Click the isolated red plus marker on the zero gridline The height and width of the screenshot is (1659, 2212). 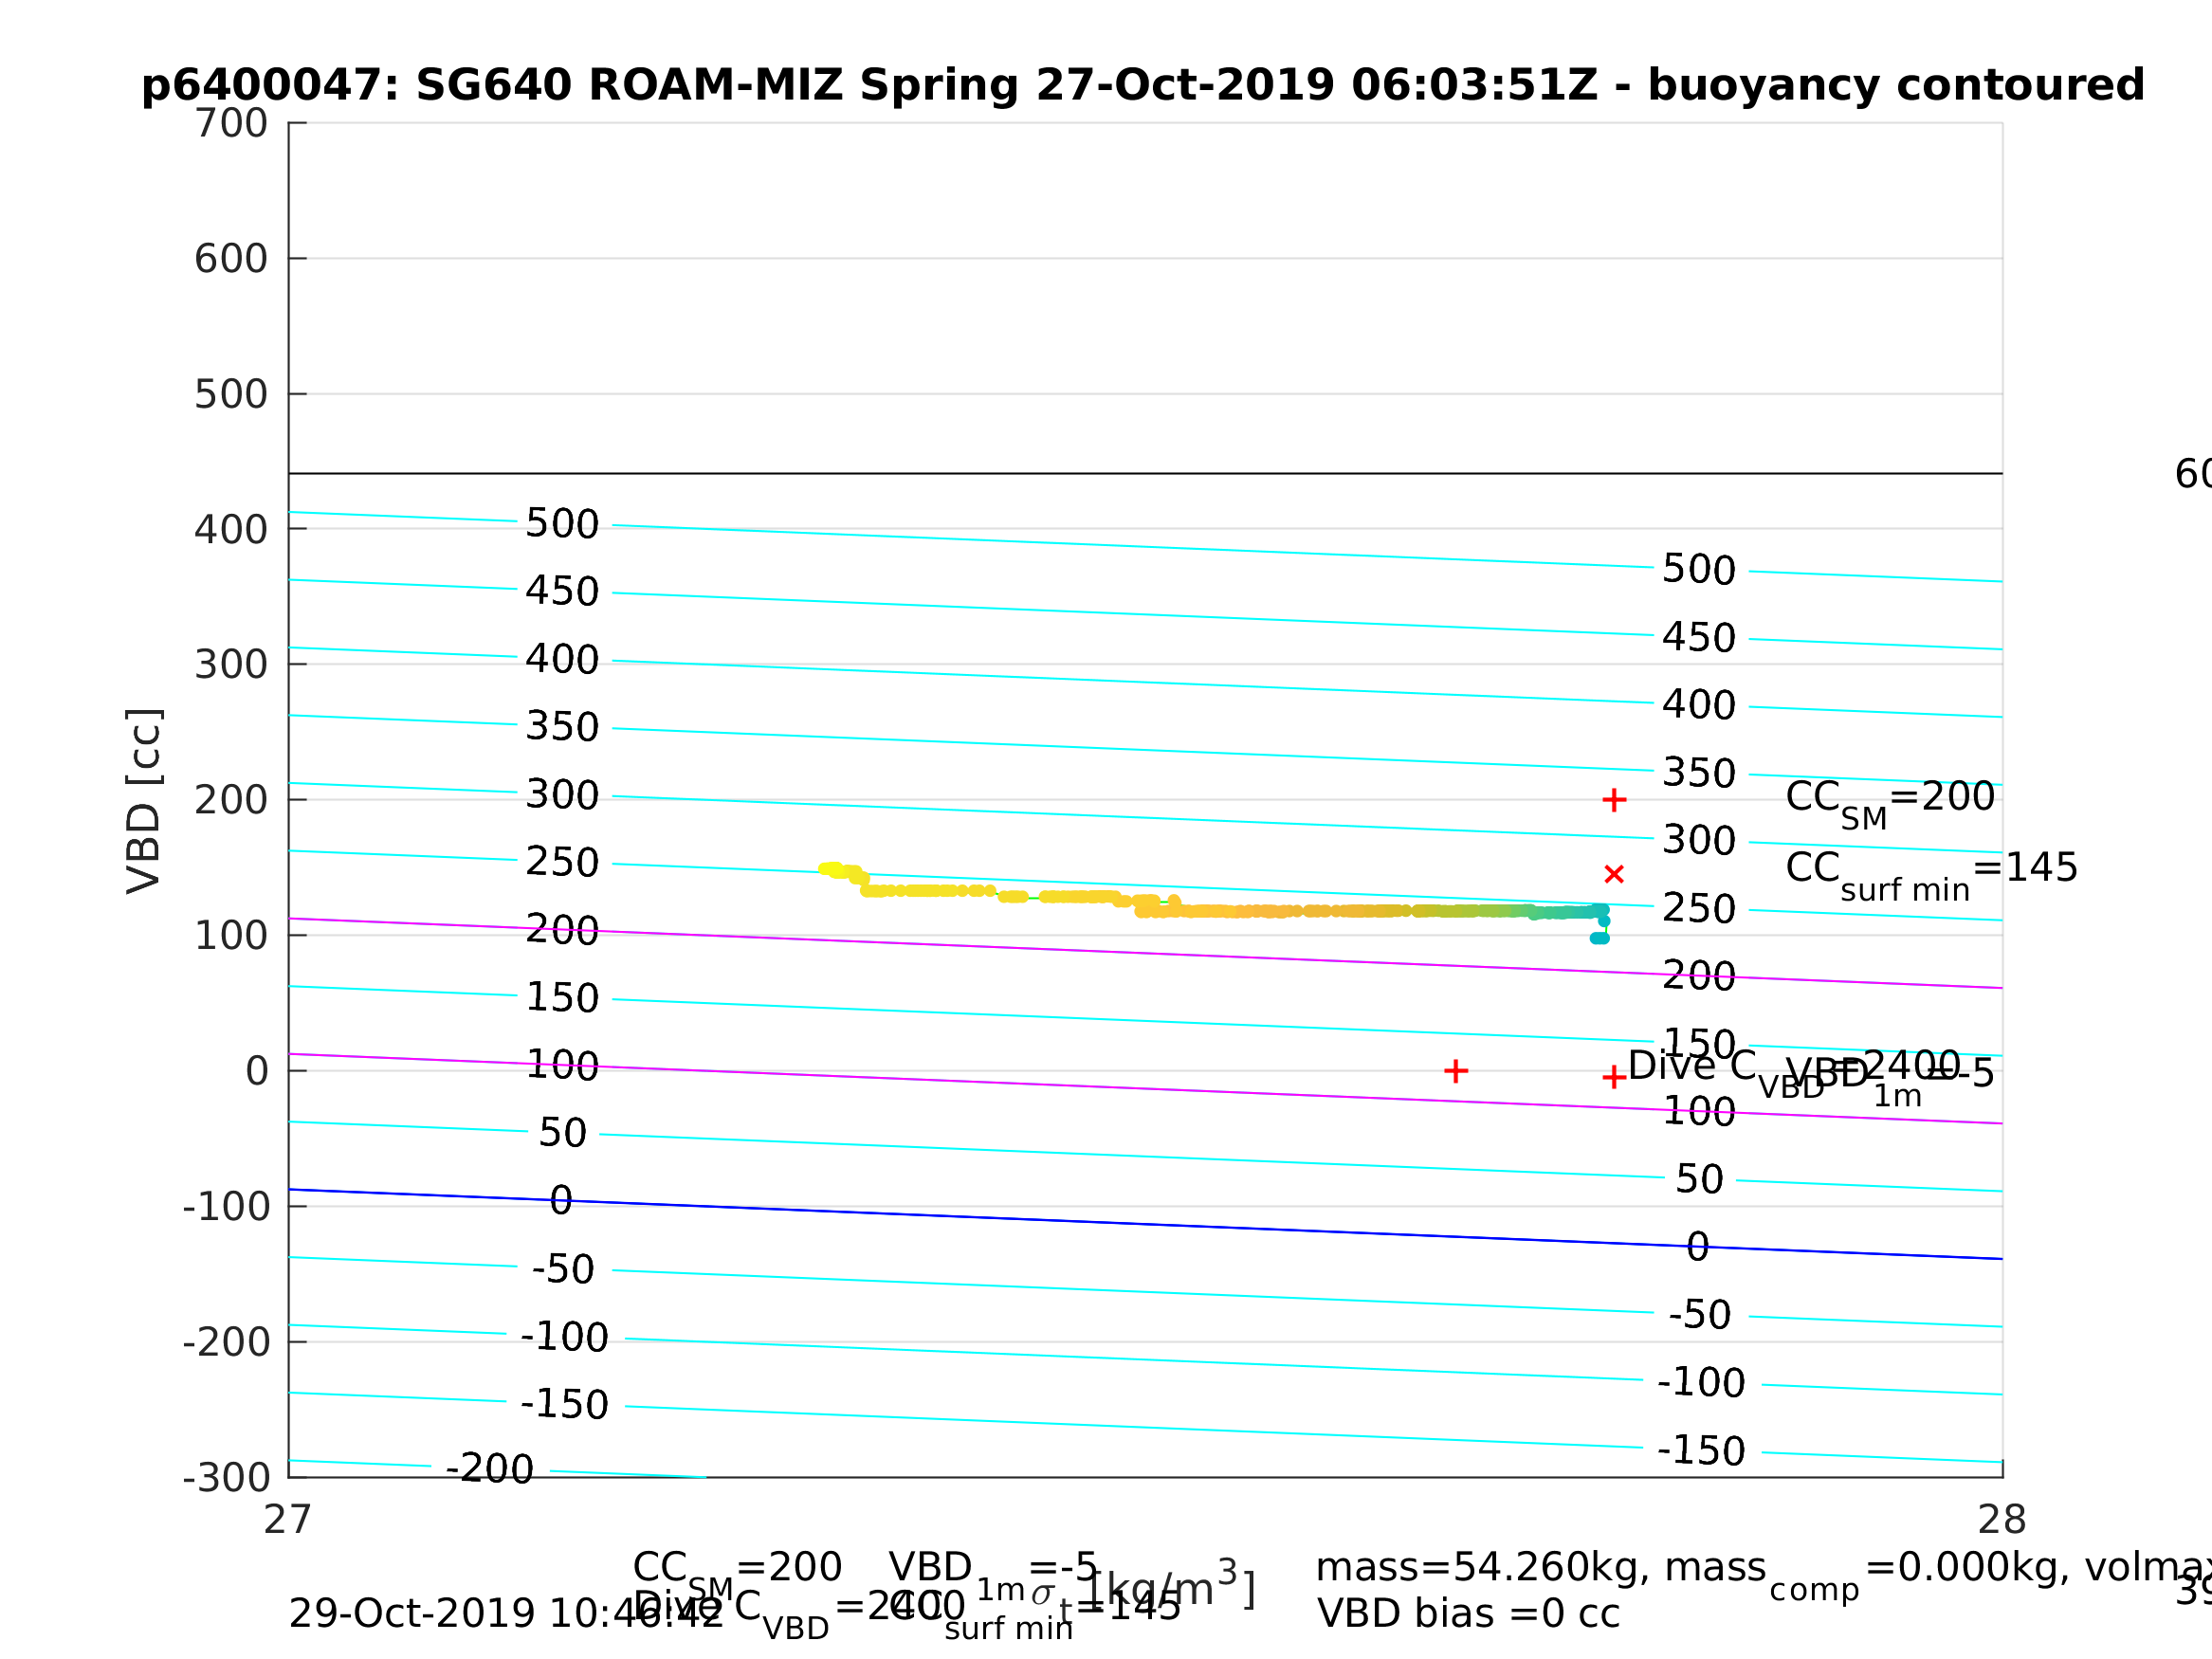pos(1456,1071)
